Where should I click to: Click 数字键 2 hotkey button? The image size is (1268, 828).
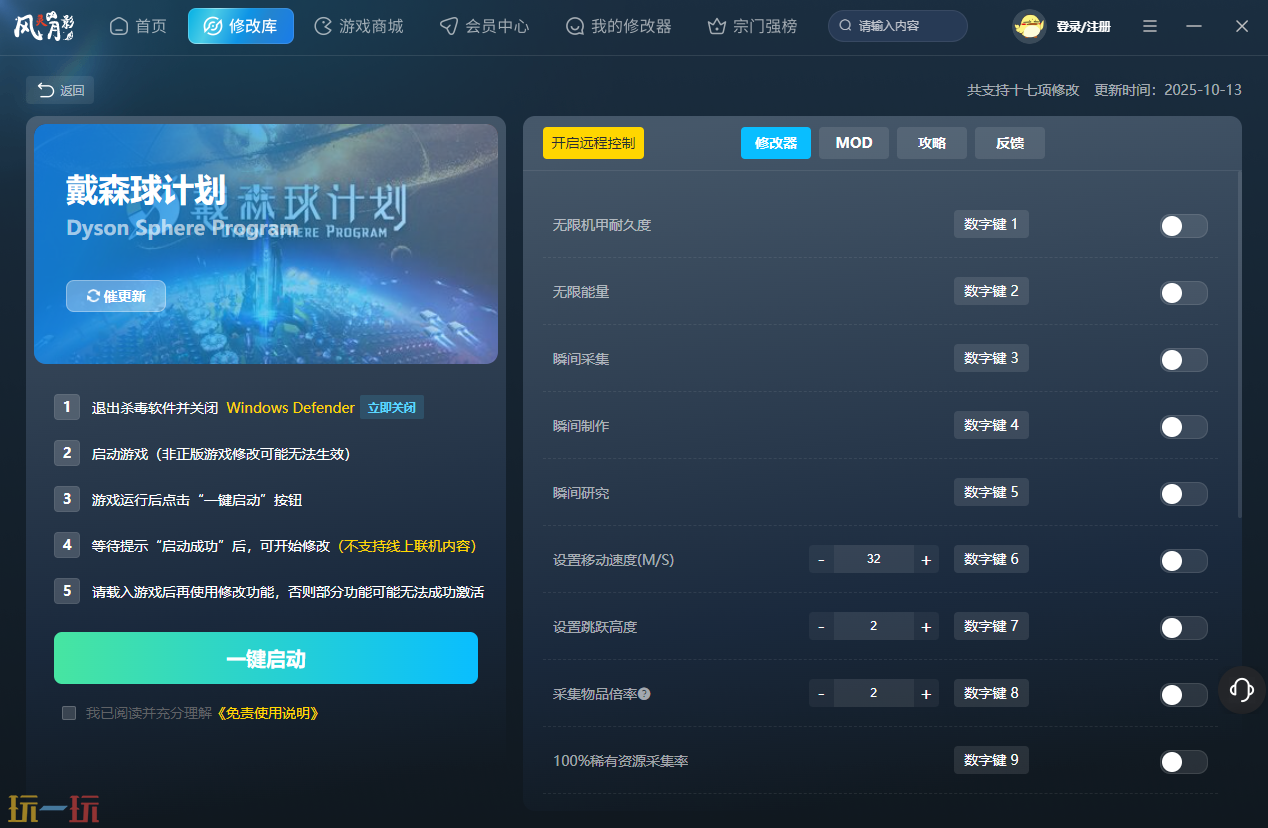pos(991,291)
